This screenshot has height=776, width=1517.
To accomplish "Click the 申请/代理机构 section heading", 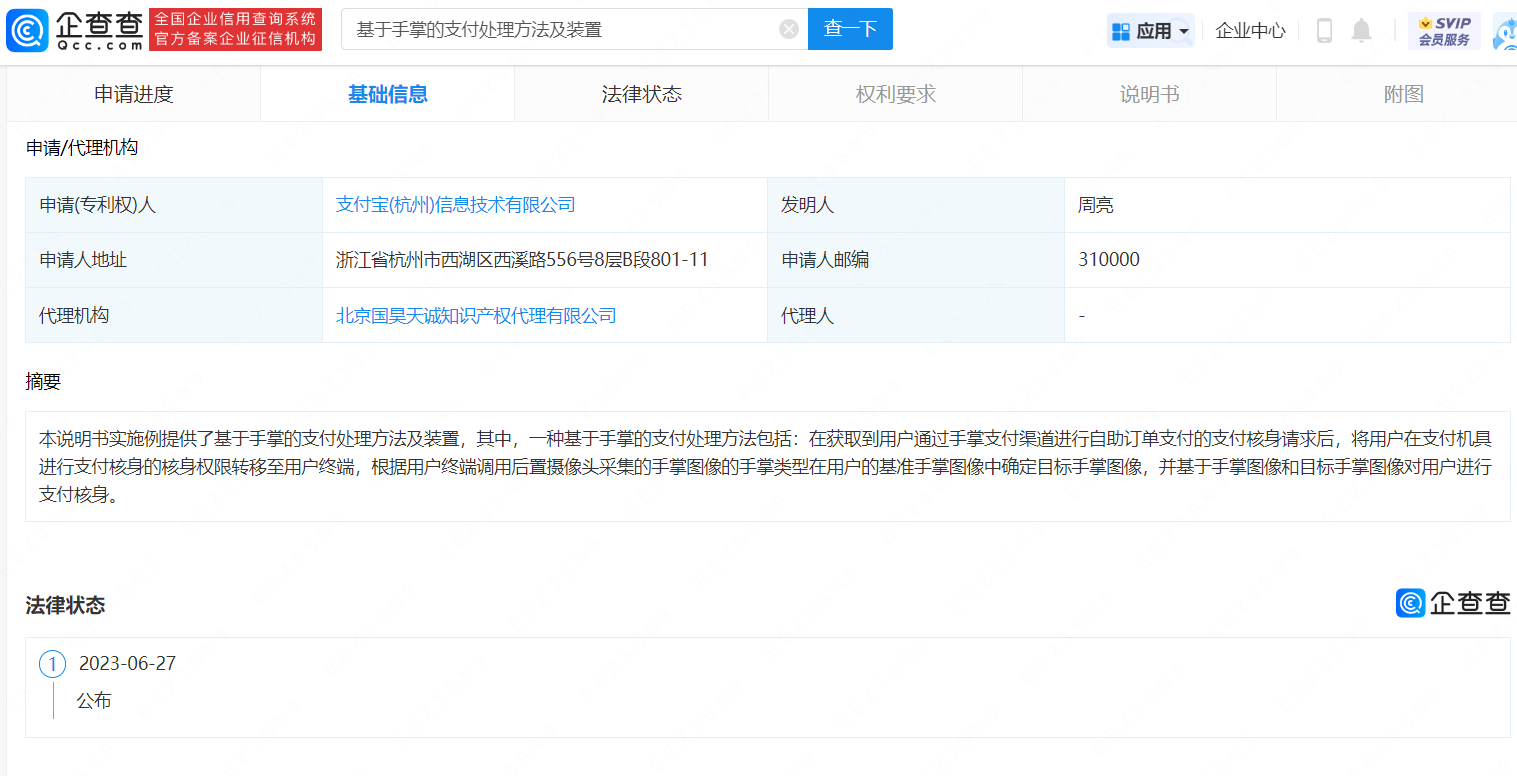I will point(82,148).
